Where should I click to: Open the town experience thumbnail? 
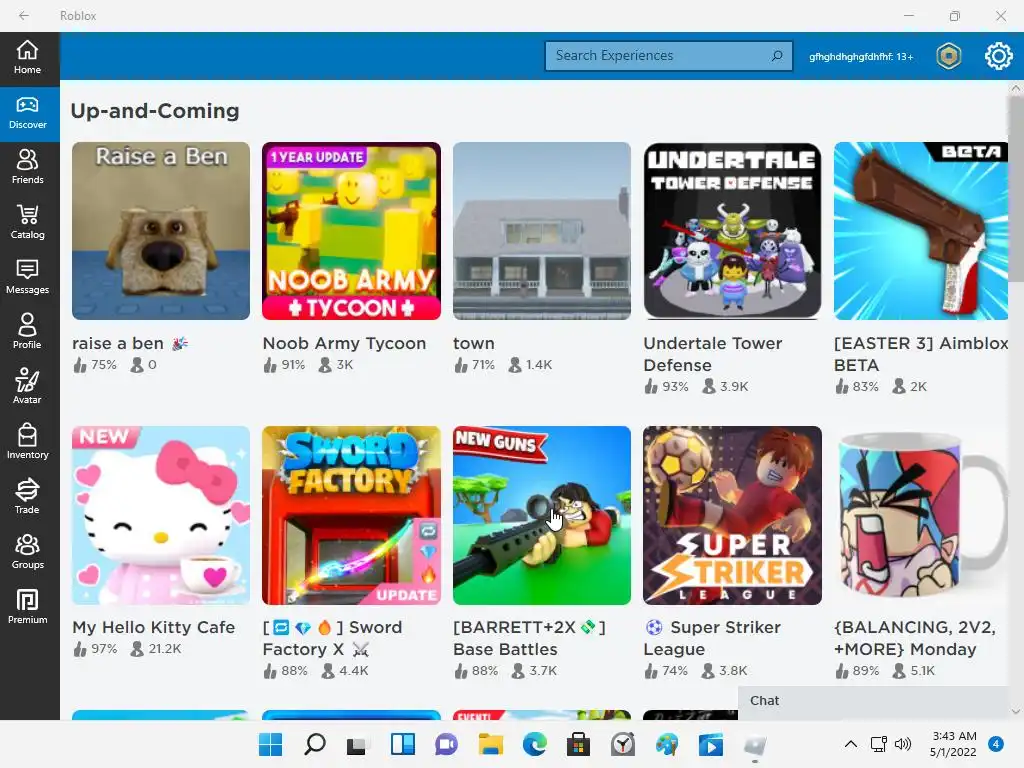click(542, 231)
